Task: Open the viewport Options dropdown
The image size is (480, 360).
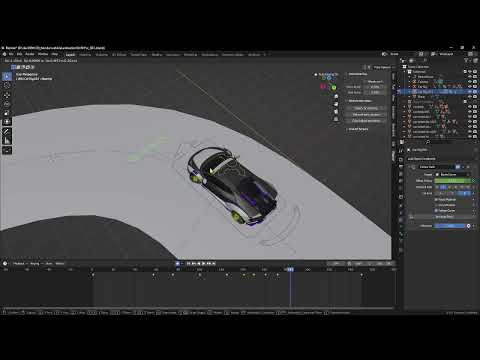Action: 383,67
